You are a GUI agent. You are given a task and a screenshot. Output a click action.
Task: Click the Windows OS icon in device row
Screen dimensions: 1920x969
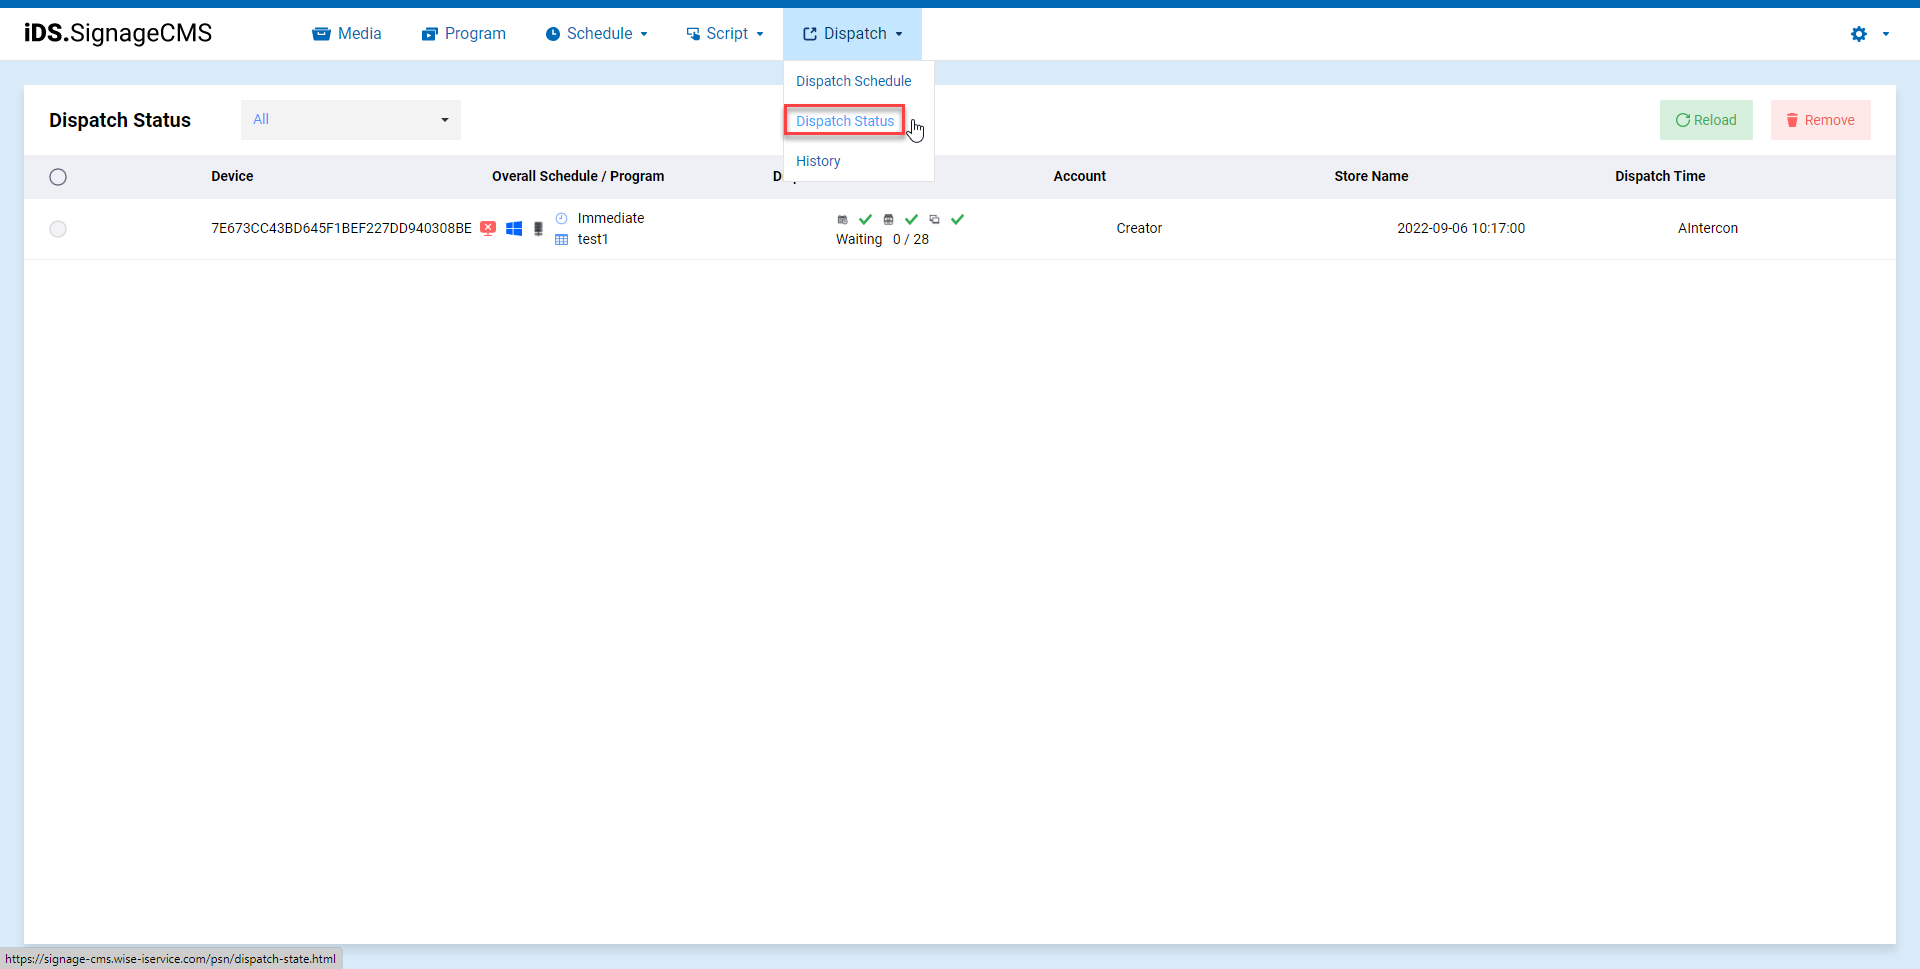click(514, 228)
